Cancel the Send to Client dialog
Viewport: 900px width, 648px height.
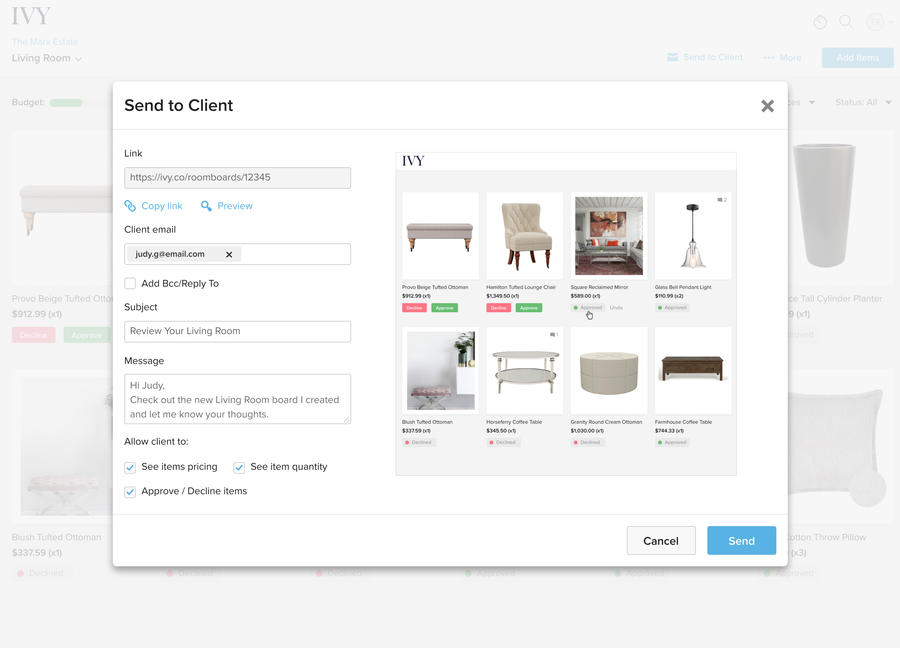click(x=661, y=541)
